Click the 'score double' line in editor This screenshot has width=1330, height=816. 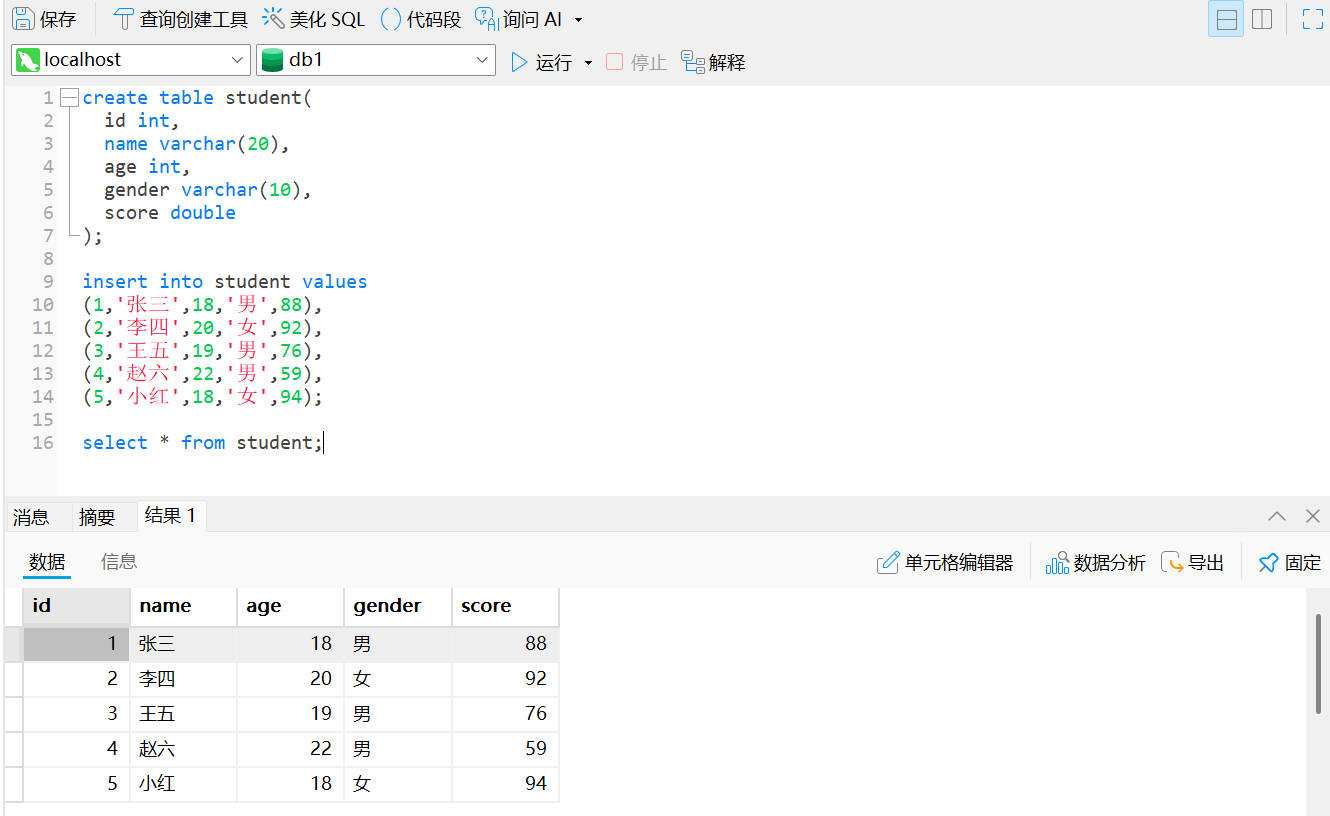coord(170,213)
